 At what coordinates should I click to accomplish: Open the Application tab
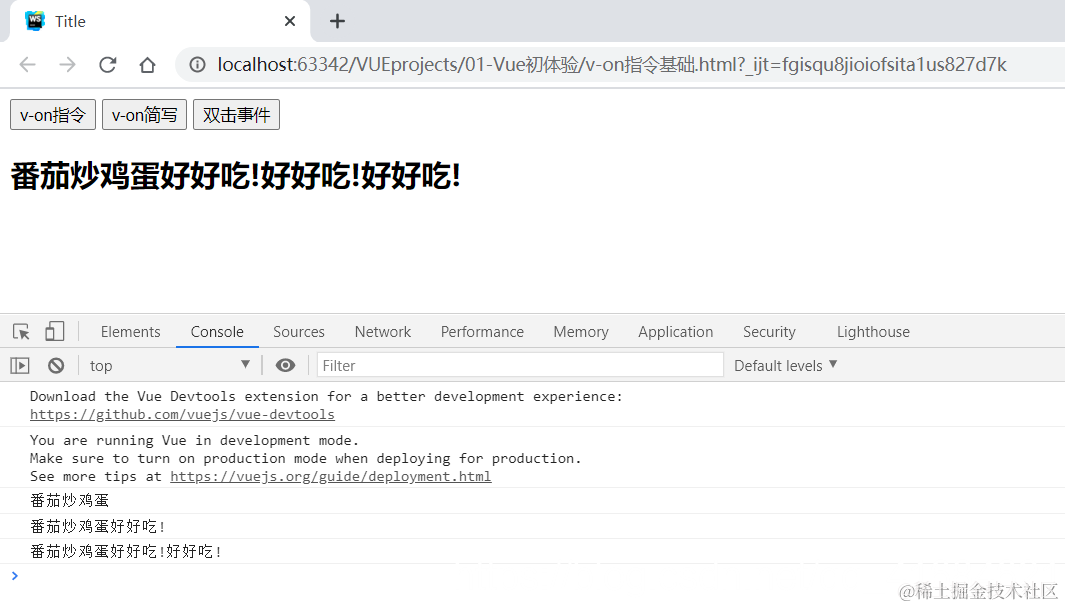(x=676, y=332)
